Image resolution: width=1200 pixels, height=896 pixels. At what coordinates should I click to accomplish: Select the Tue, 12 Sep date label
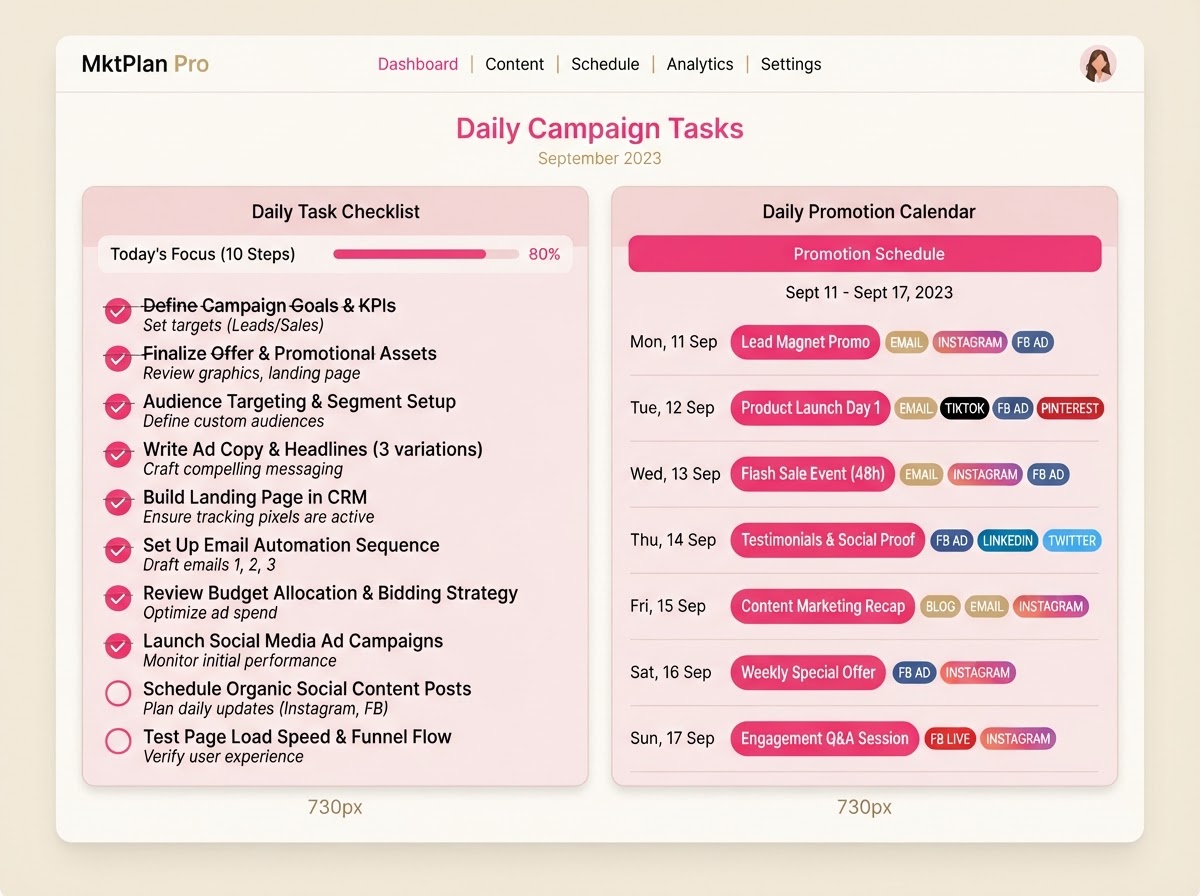672,408
